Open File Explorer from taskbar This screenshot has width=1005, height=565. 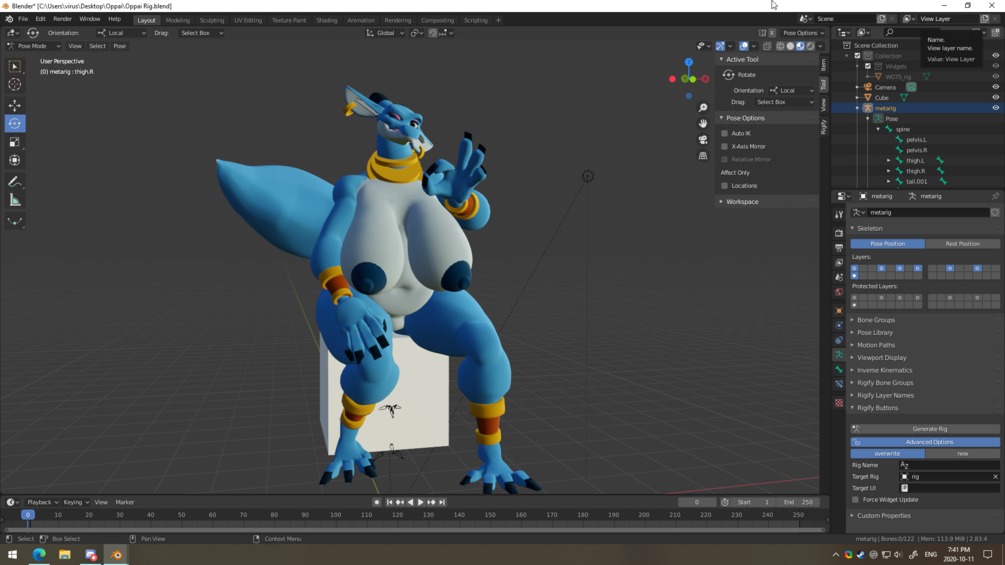pos(65,555)
